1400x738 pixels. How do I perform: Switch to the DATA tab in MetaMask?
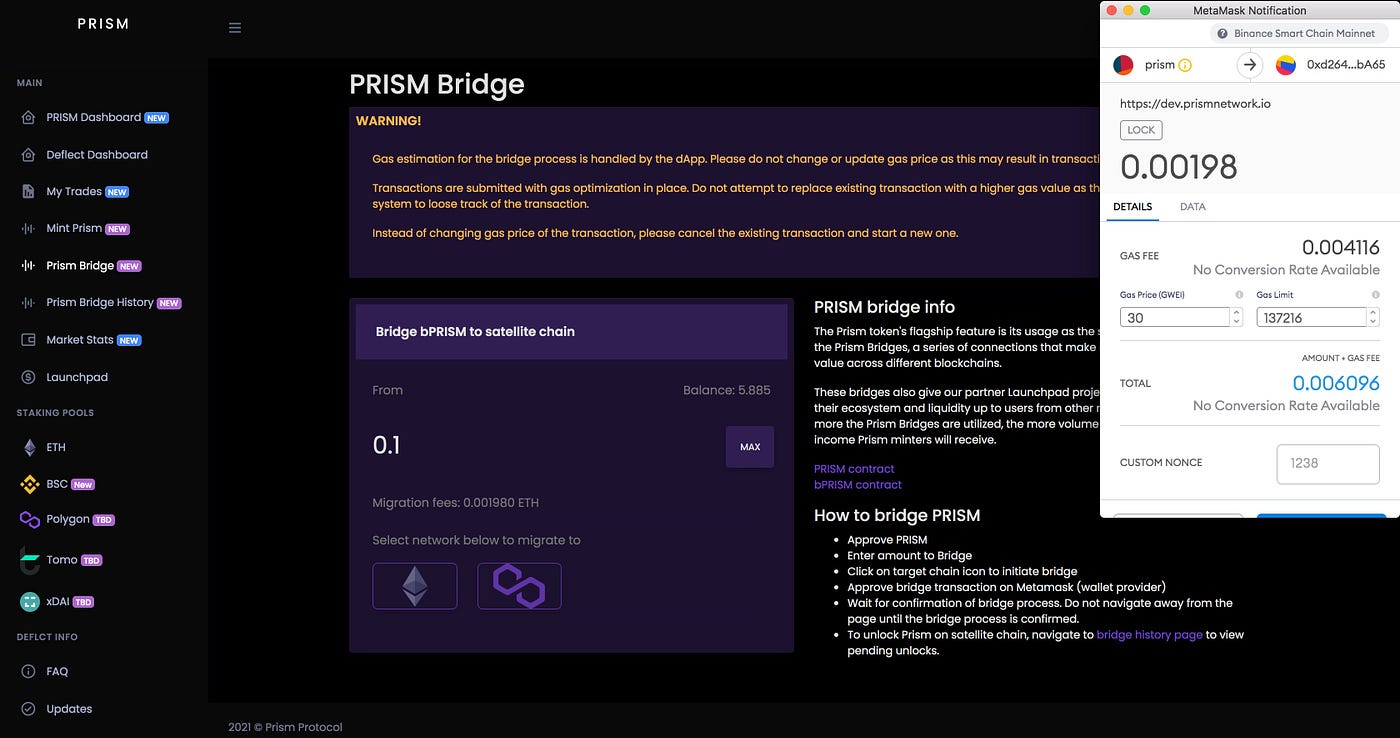point(1193,207)
